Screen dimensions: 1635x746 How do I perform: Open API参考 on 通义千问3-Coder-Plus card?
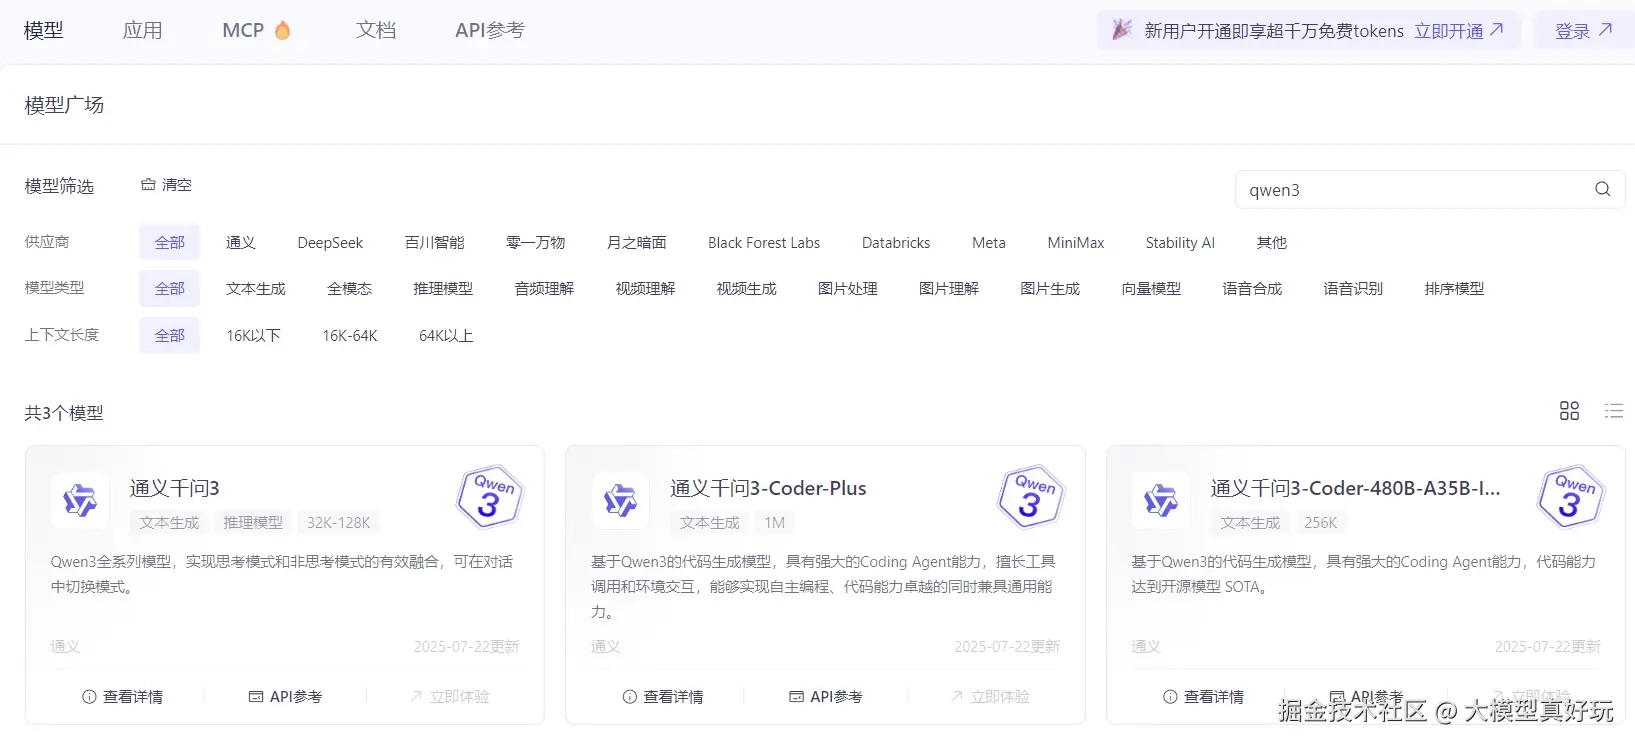click(826, 697)
